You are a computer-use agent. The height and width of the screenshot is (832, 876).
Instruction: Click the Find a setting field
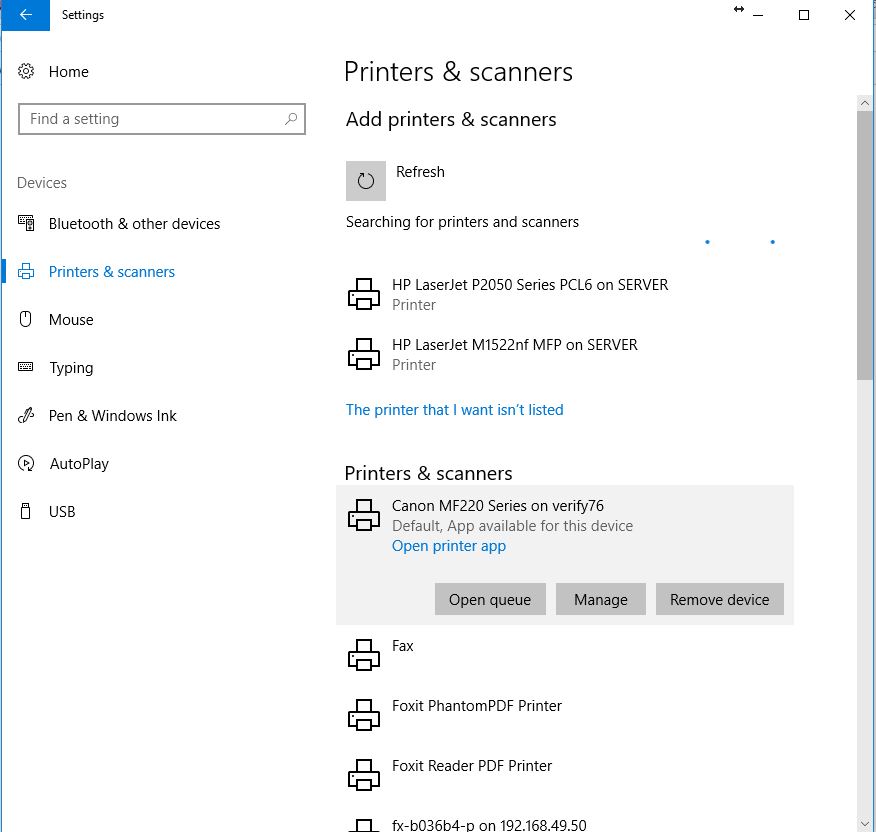(x=161, y=119)
